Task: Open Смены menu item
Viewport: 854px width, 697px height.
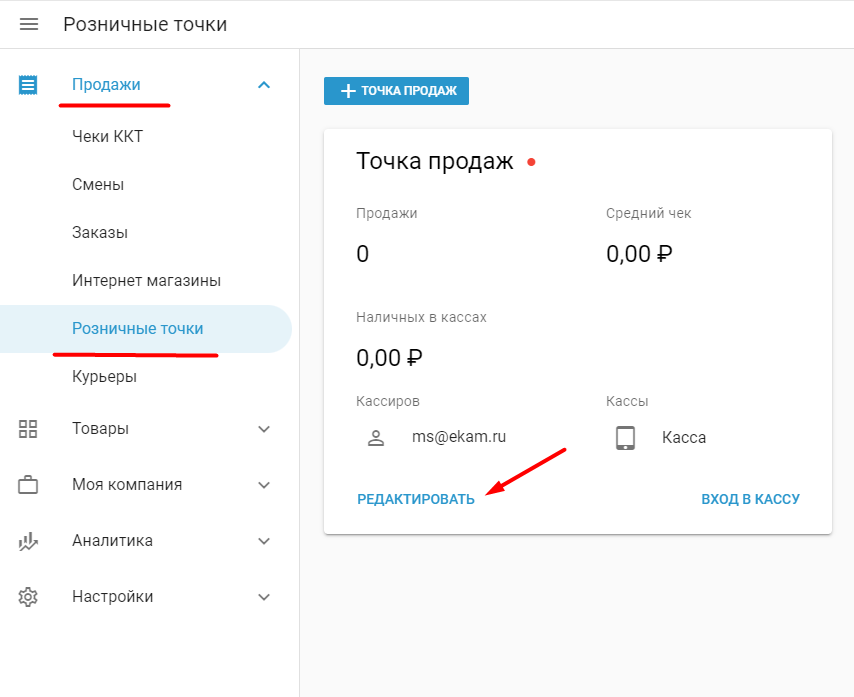Action: (98, 185)
